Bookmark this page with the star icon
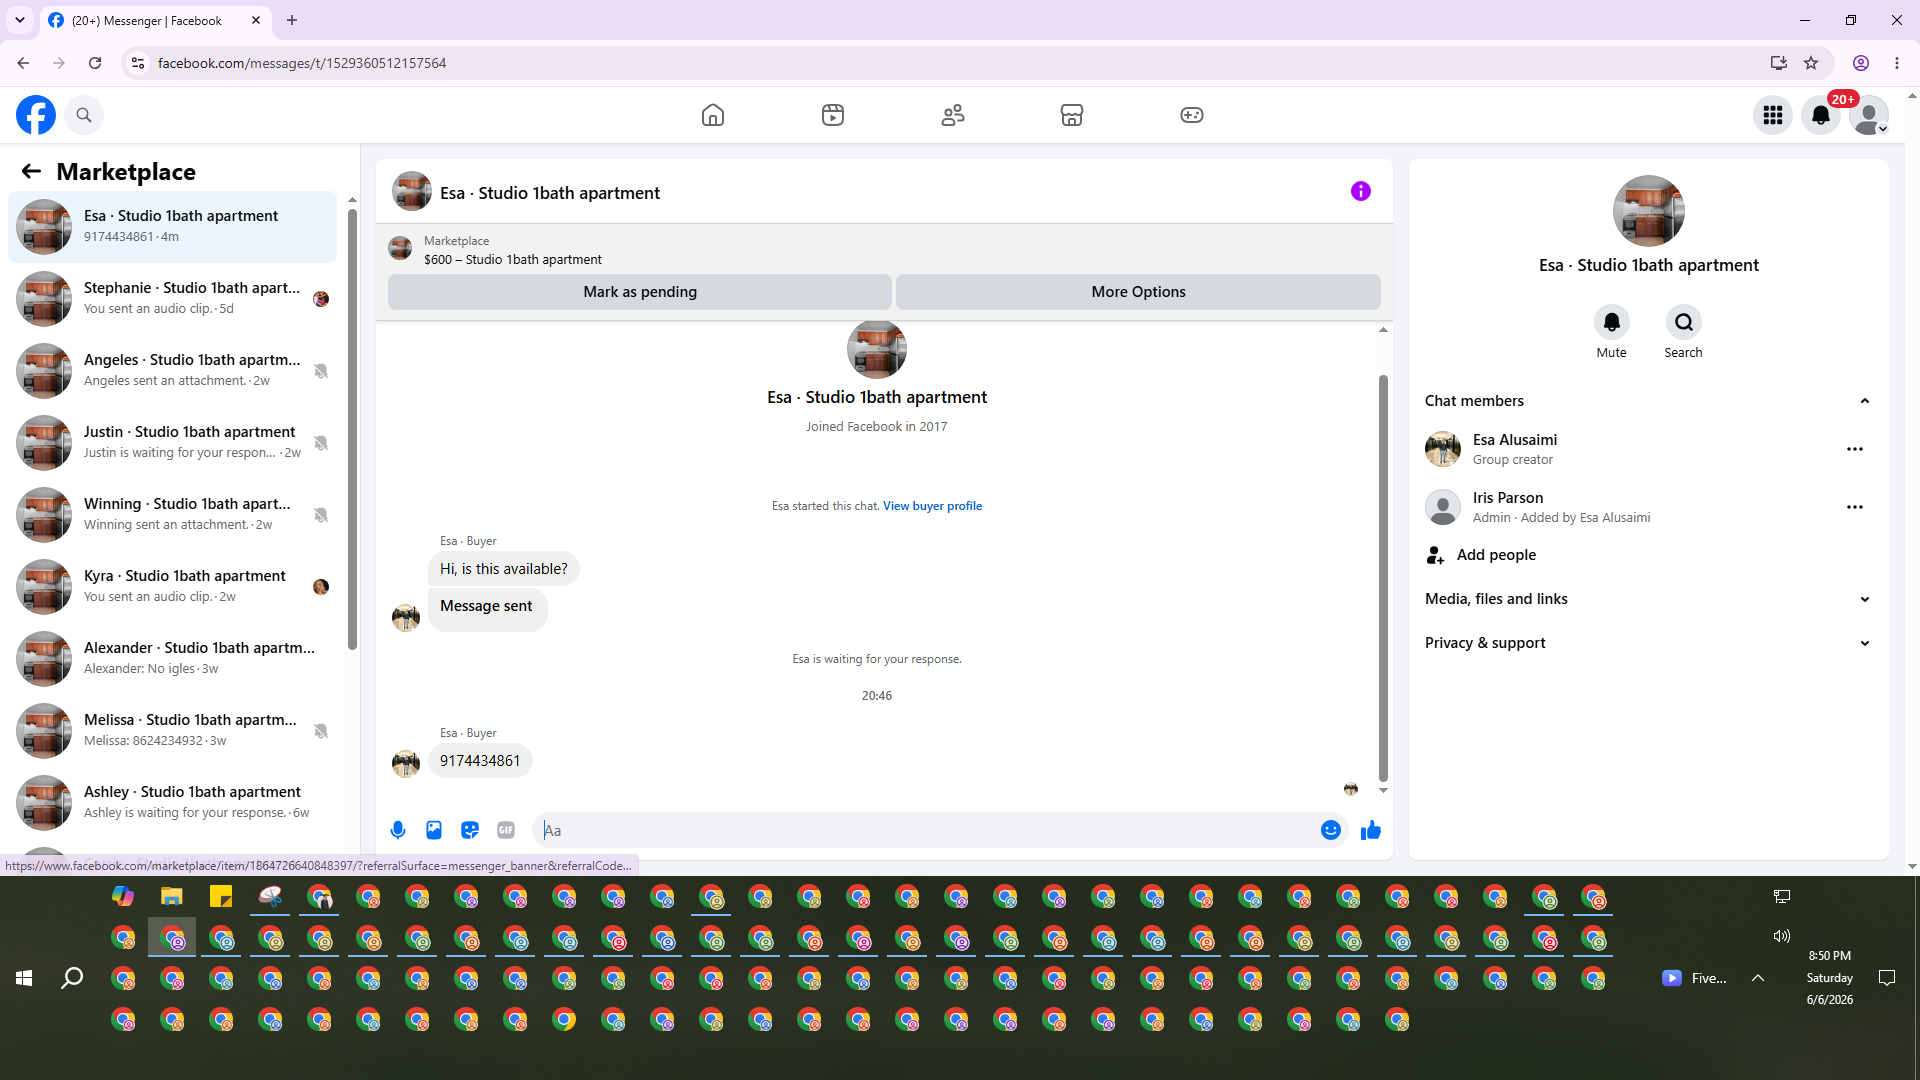The height and width of the screenshot is (1080, 1920). click(x=1811, y=63)
